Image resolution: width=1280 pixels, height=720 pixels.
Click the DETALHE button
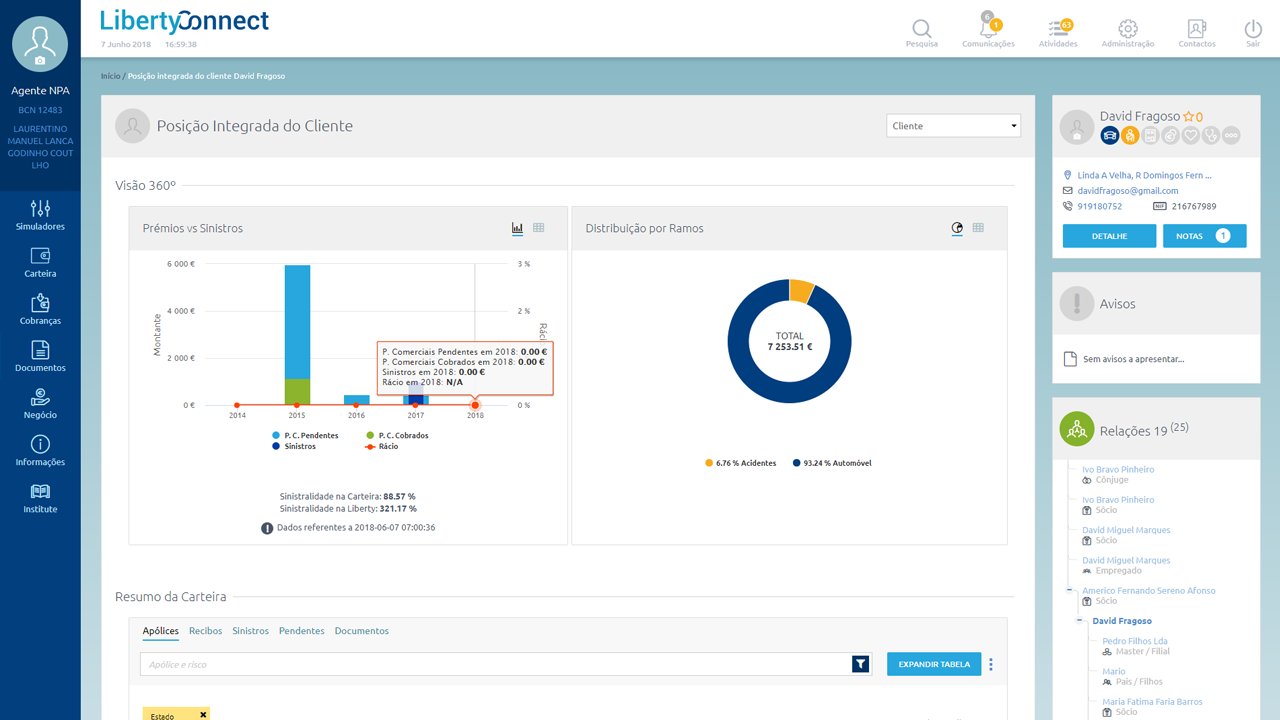pos(1109,236)
